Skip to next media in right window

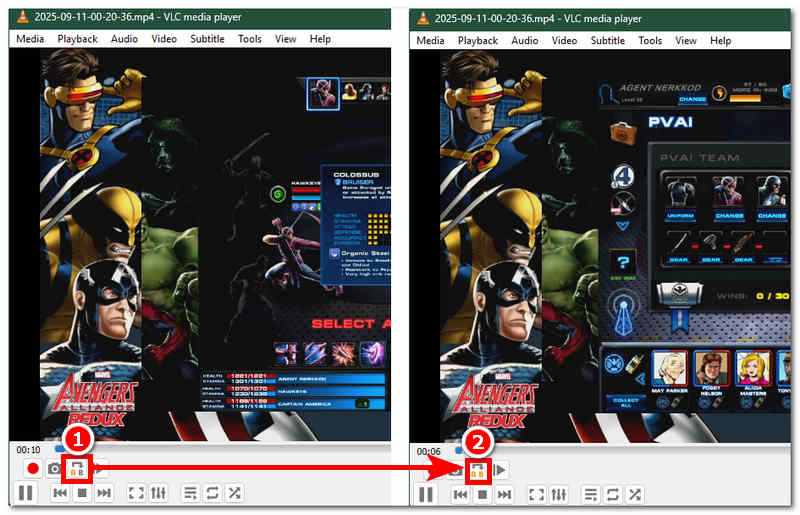coord(505,494)
